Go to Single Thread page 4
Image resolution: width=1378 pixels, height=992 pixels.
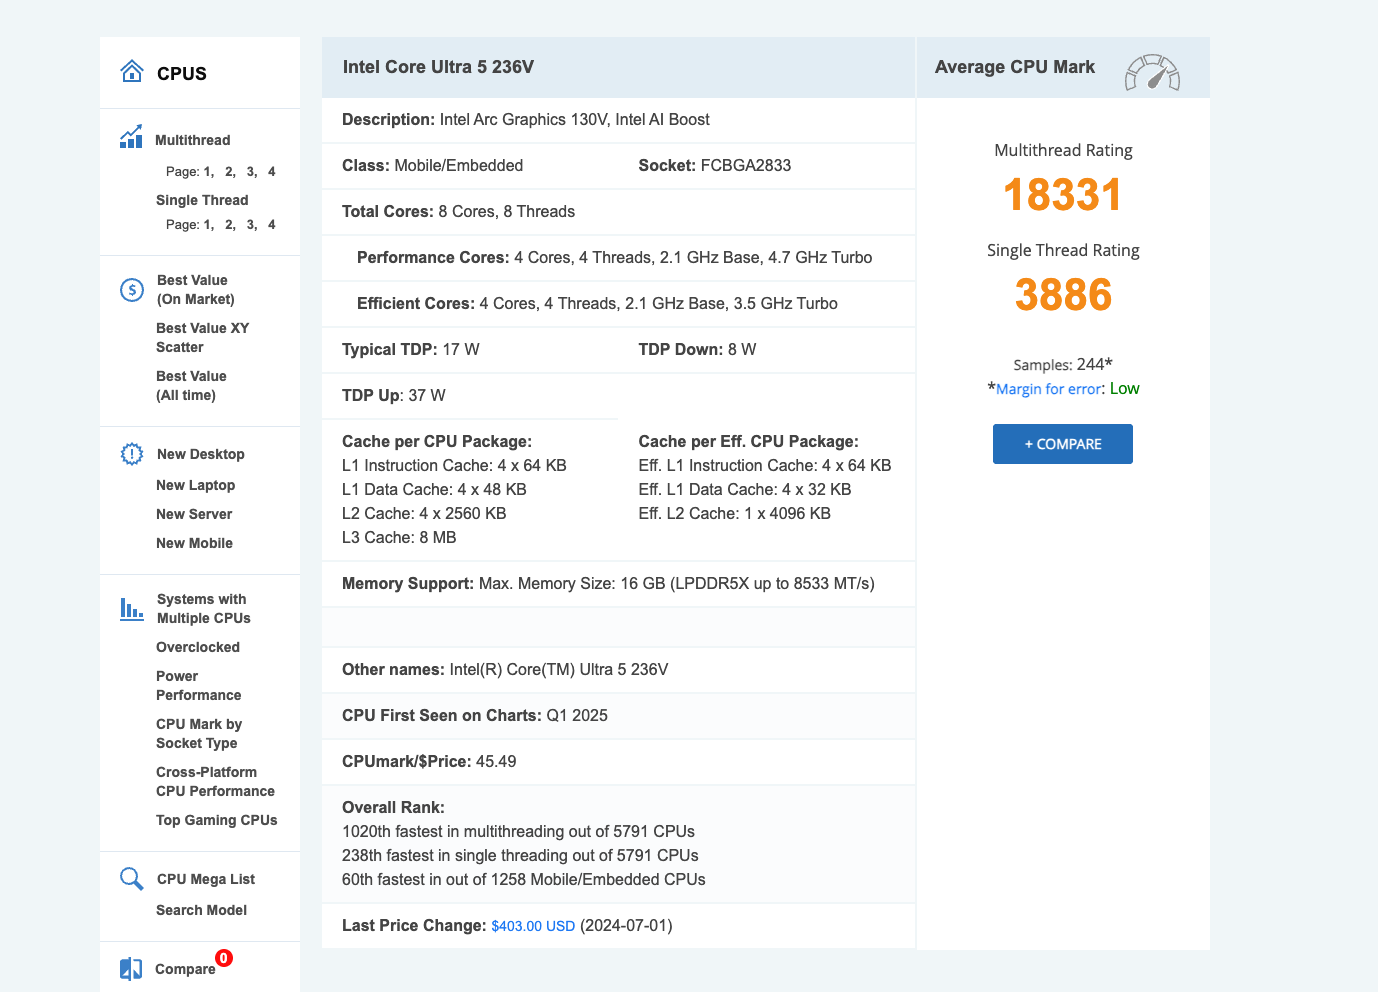click(x=271, y=225)
